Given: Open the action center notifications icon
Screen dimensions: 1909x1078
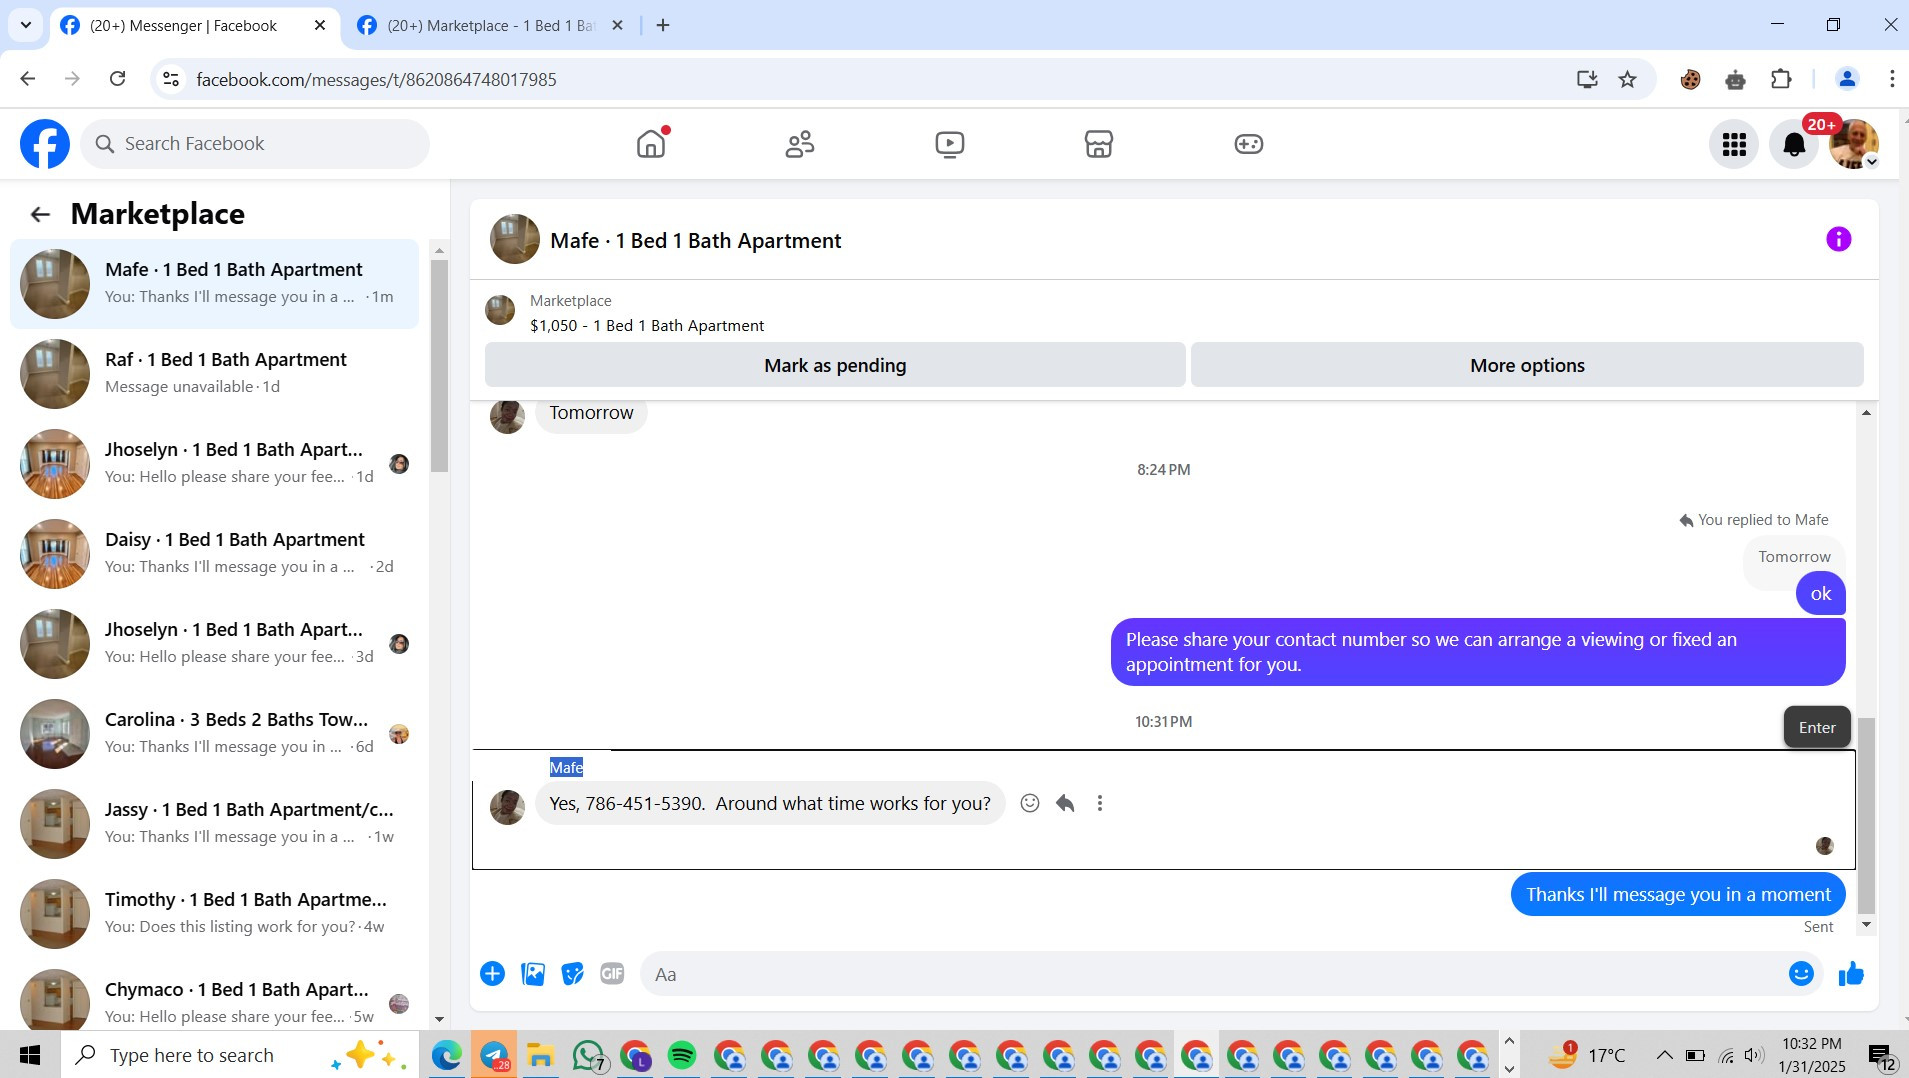Looking at the screenshot, I should tap(1880, 1055).
